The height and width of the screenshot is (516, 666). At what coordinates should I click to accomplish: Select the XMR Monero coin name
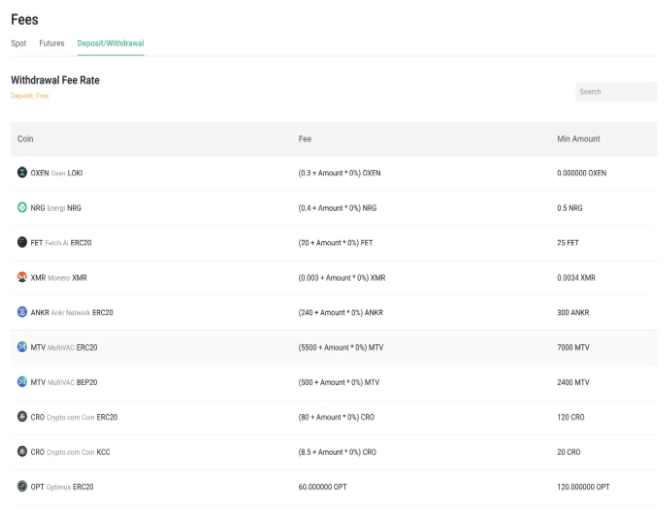59,278
